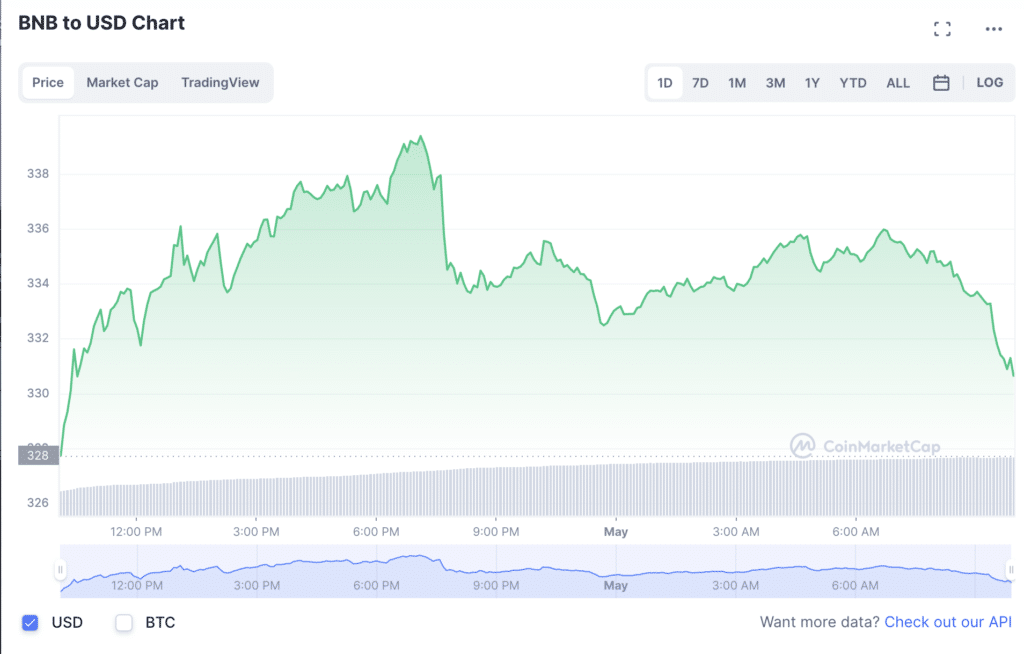Toggle the LOG scale button

coord(989,83)
